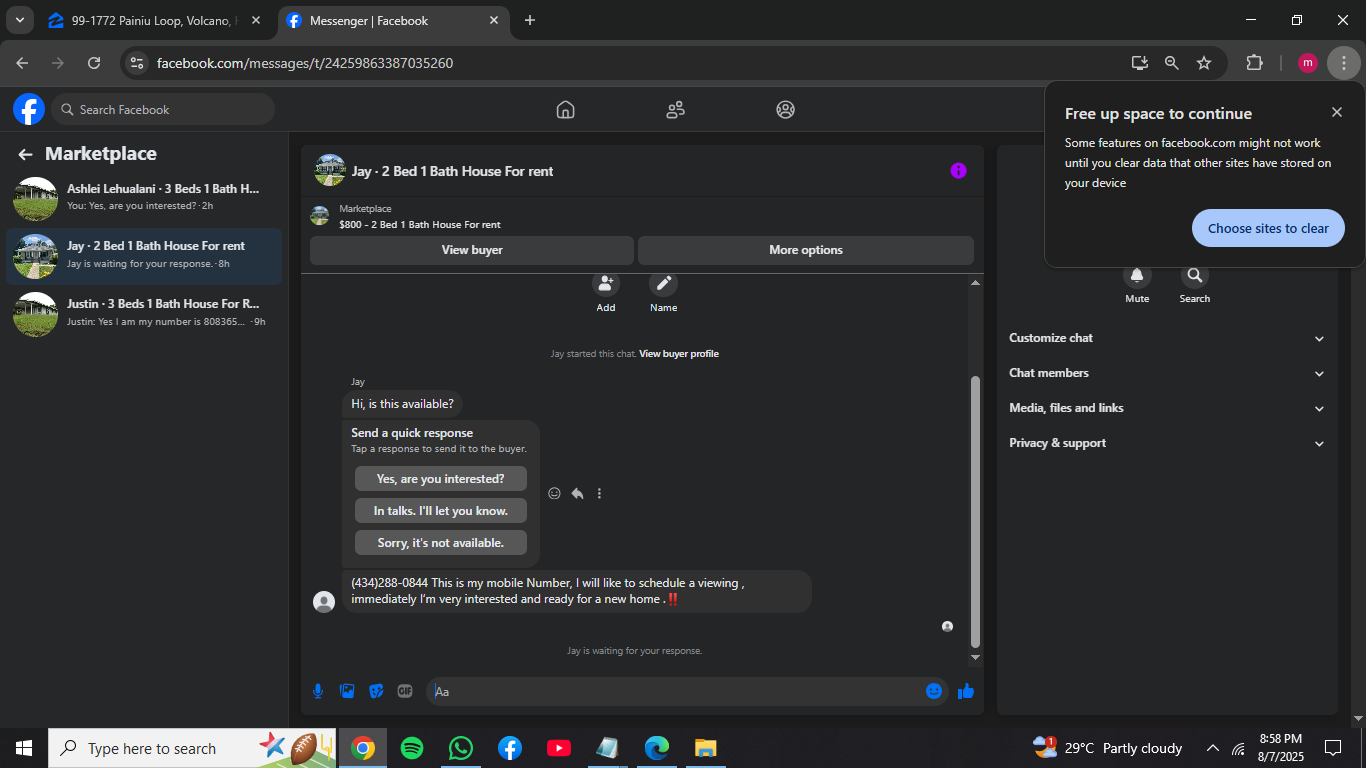Open a new browser tab
Image resolution: width=1366 pixels, height=768 pixels.
coord(530,20)
